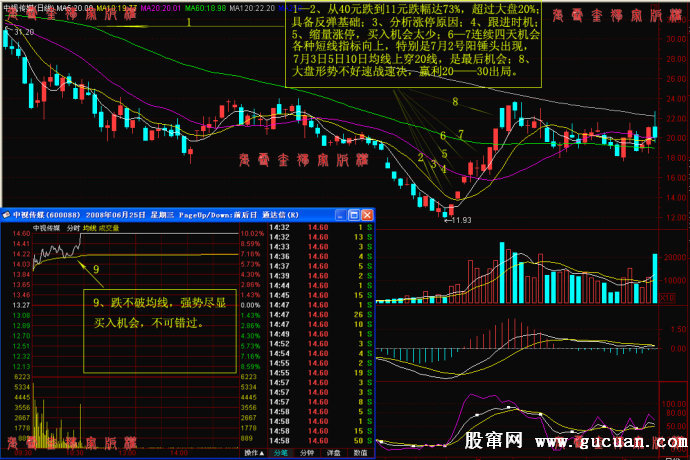690x460 pixels.
Task: Open the 操作 dropdown at popup bottom
Action: tap(254, 453)
